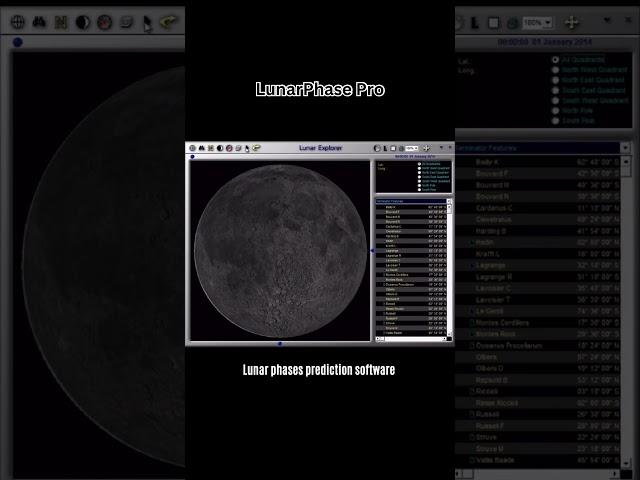Select North Pole radio in background view
The width and height of the screenshot is (640, 480).
(555, 111)
